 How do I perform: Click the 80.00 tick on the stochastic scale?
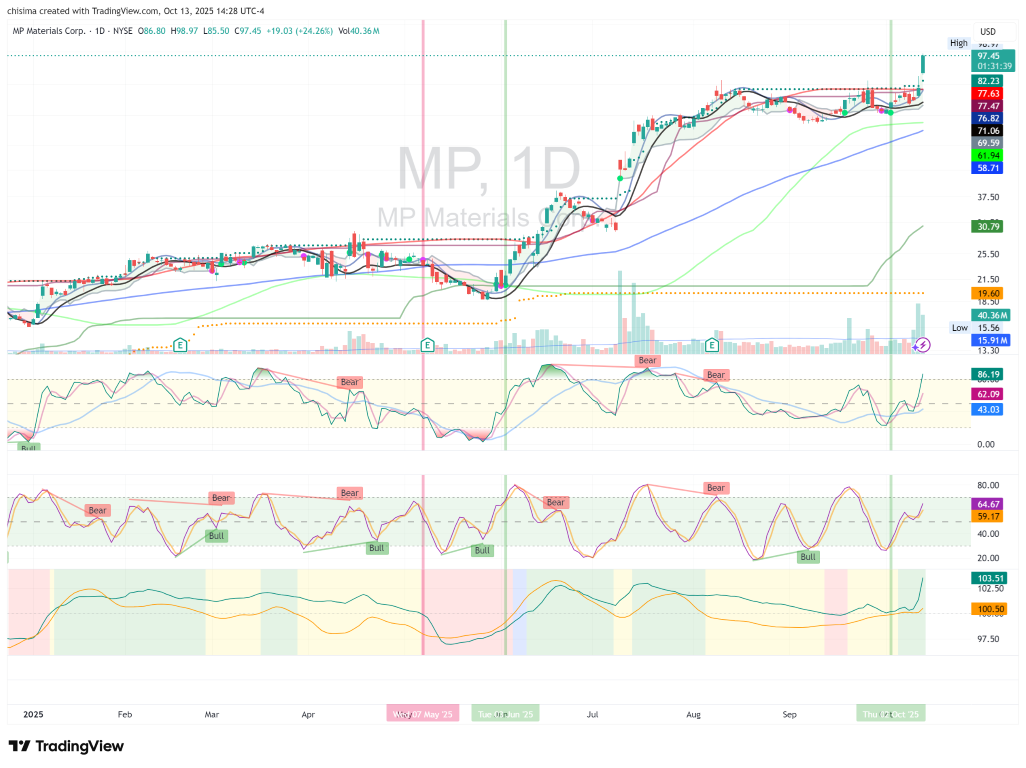(988, 485)
